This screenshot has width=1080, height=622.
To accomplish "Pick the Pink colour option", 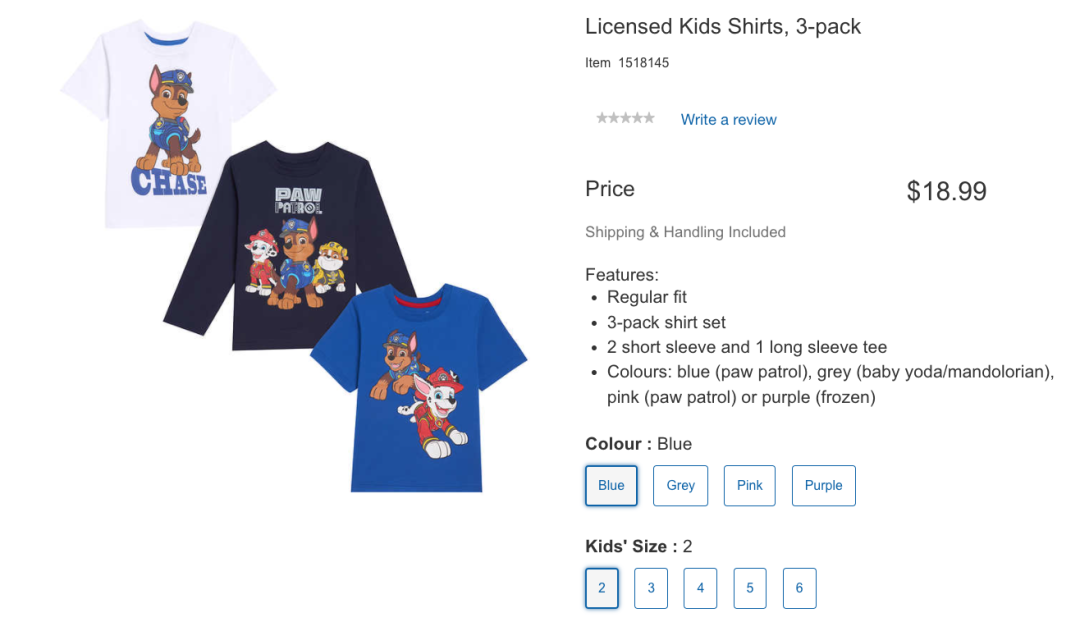I will 749,485.
